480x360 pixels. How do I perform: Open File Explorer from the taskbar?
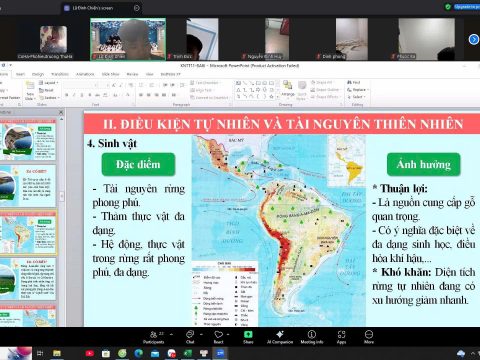(x=57, y=353)
